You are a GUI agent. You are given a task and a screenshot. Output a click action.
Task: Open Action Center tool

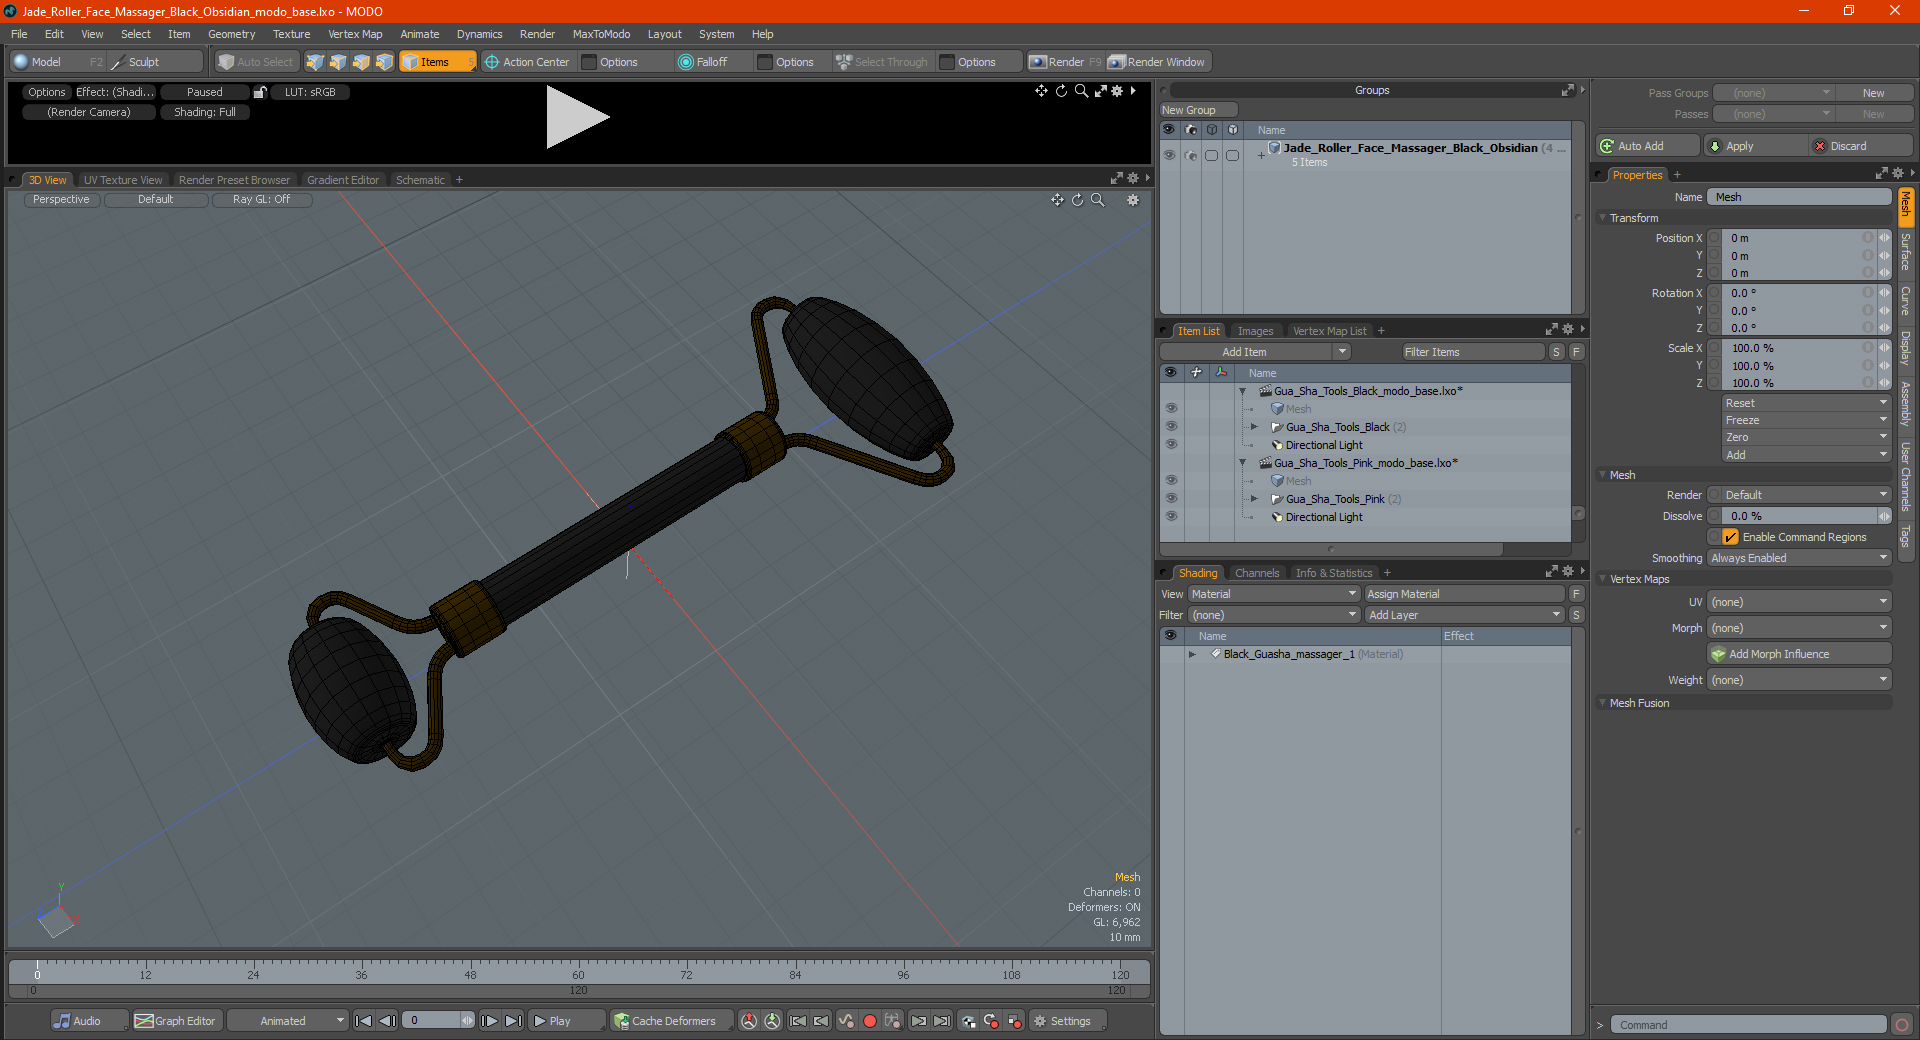click(x=526, y=62)
